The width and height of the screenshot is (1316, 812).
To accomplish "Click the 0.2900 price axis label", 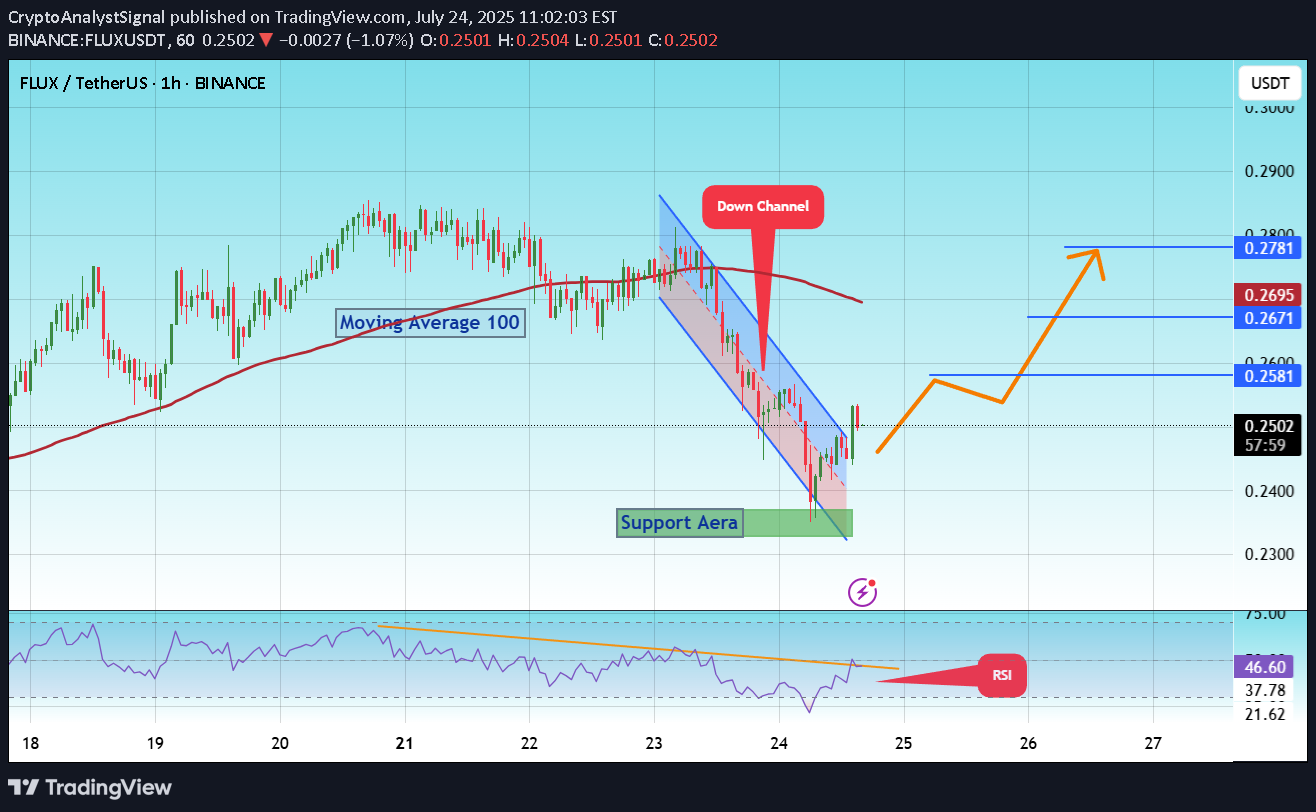I will point(1270,171).
